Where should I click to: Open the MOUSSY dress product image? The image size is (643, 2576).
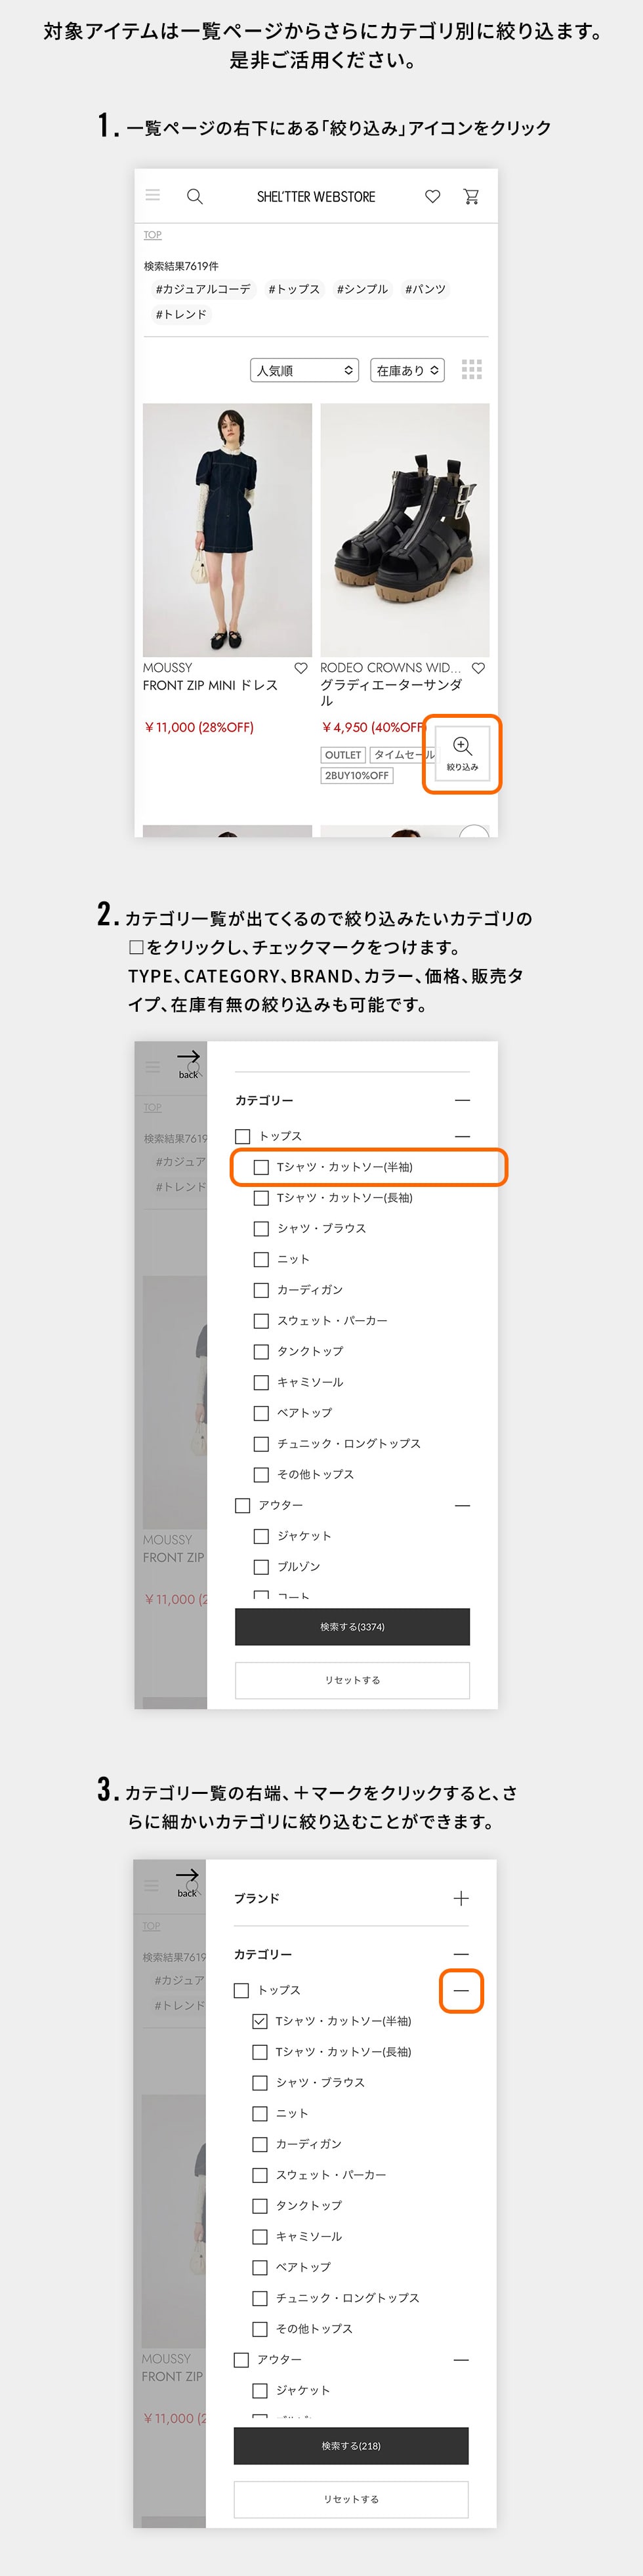tap(227, 530)
